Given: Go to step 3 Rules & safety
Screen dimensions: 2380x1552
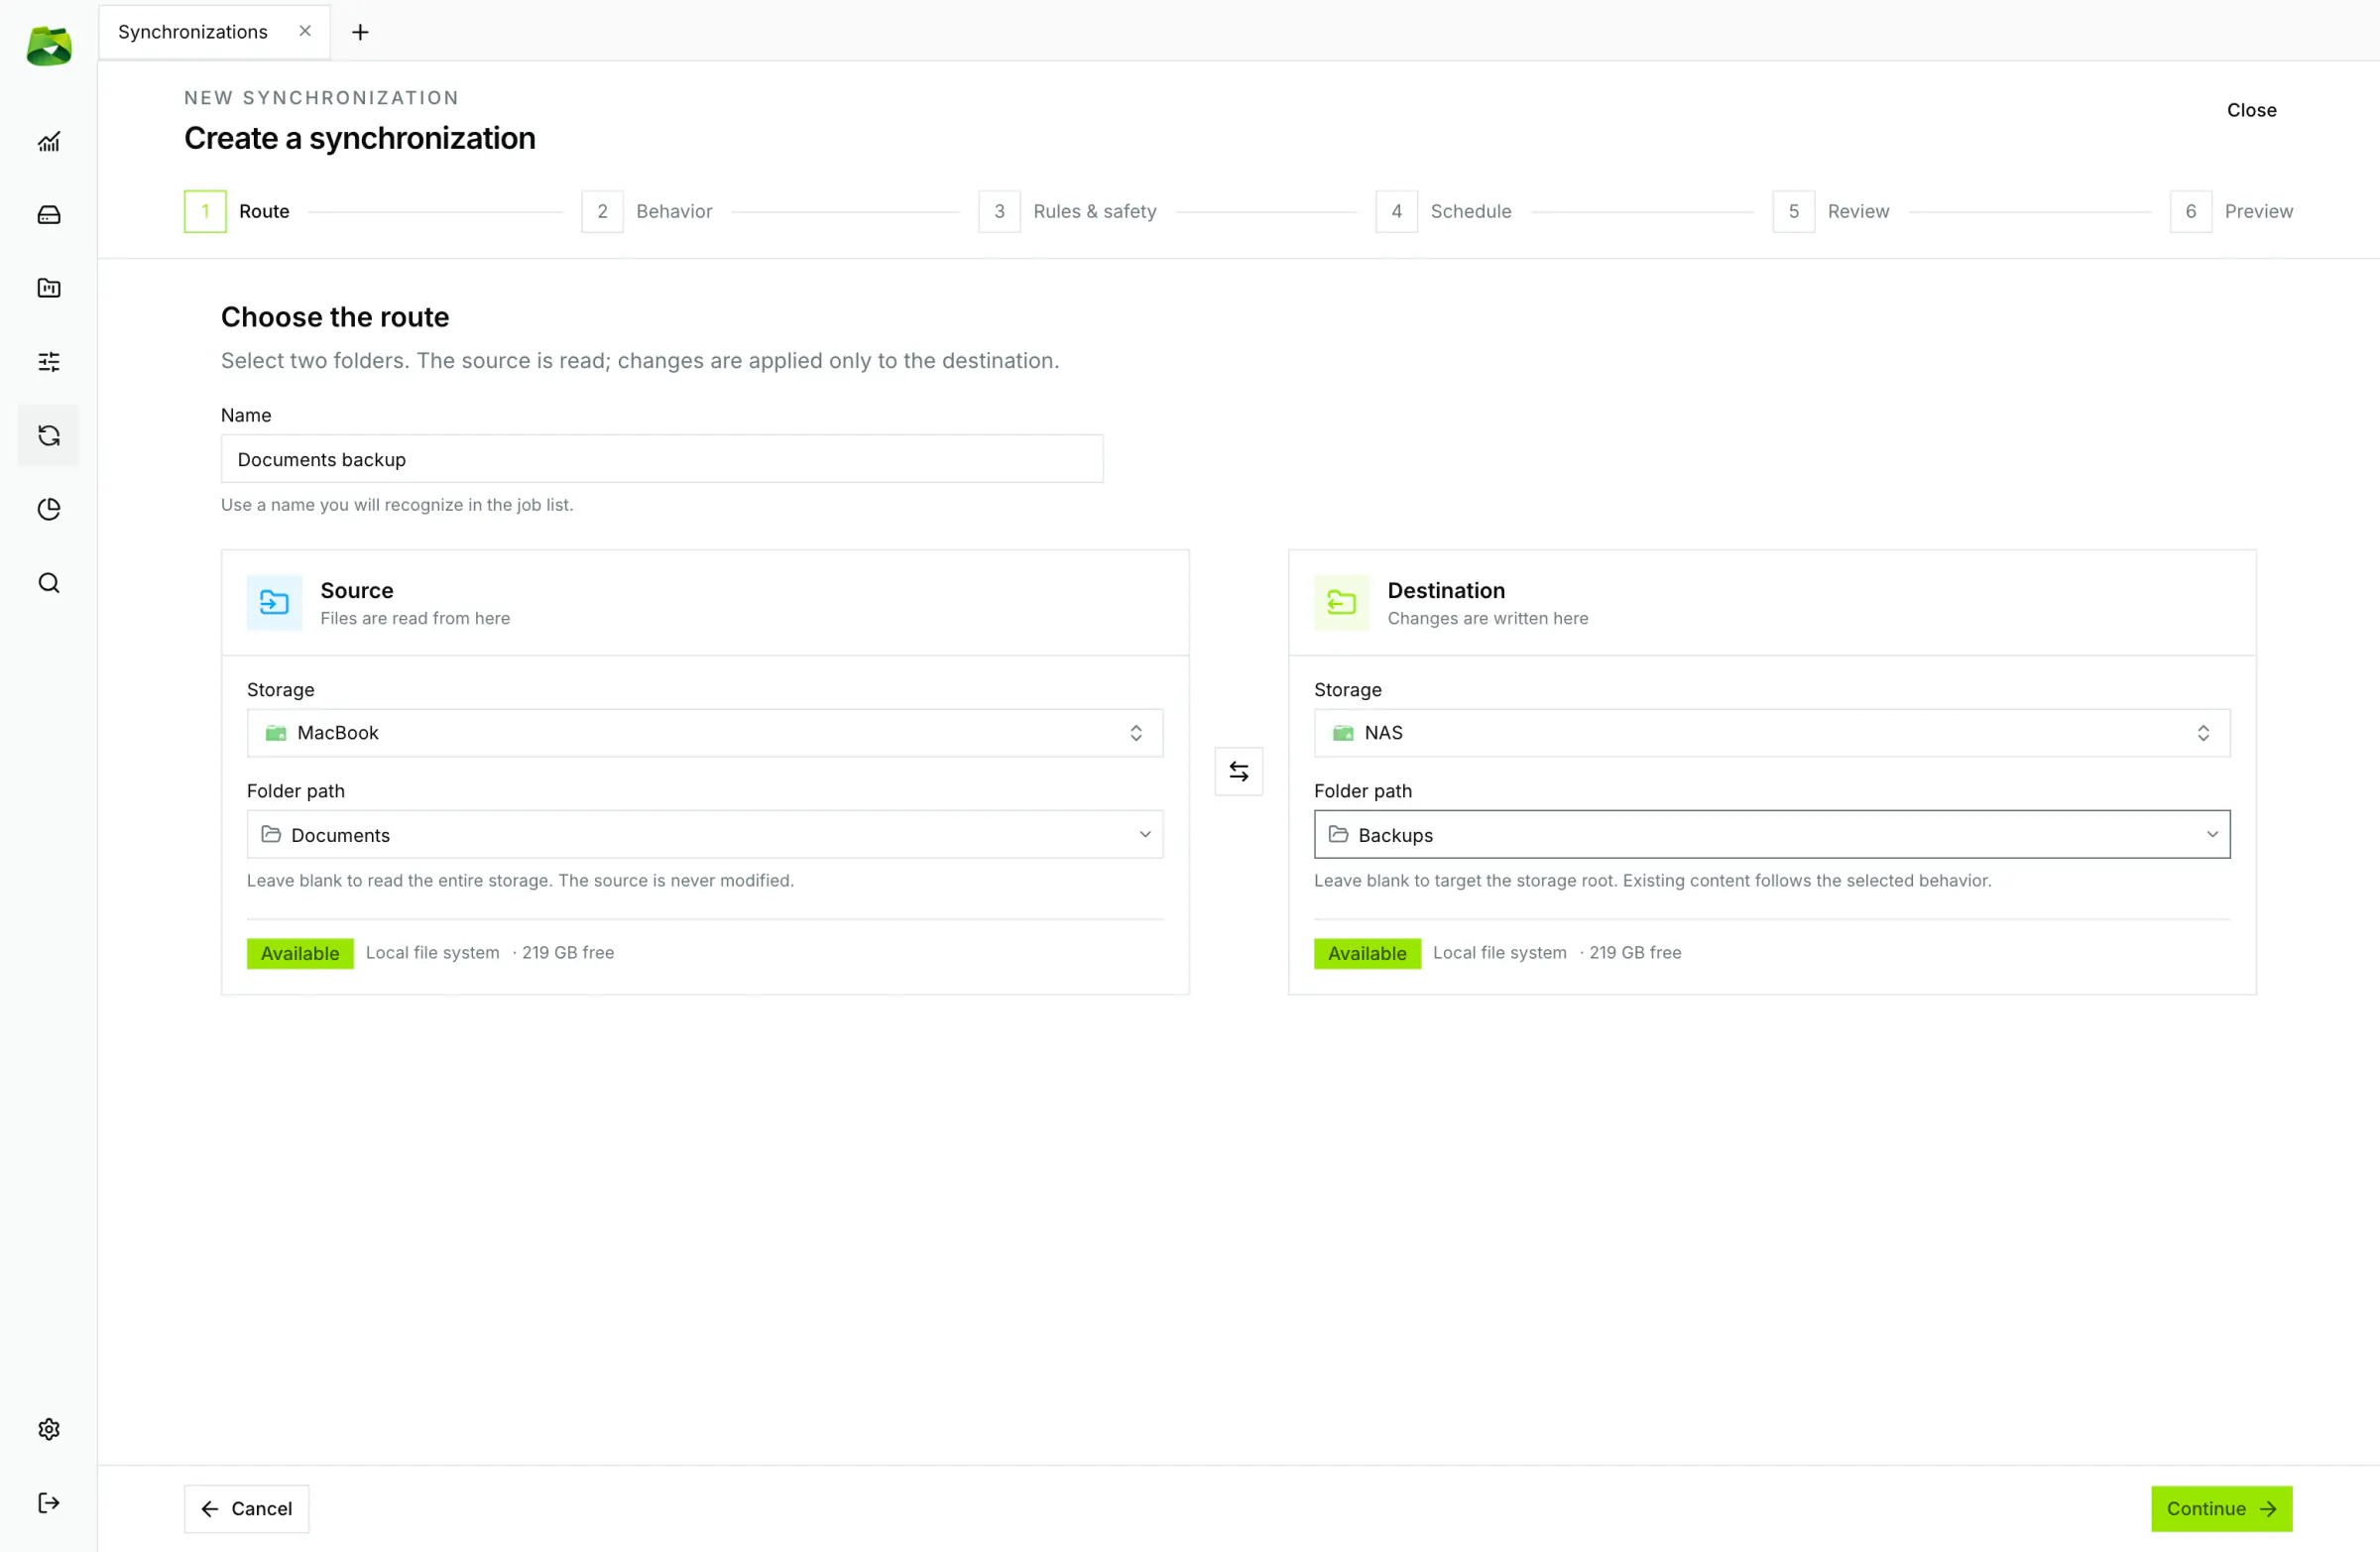Looking at the screenshot, I should (1068, 211).
